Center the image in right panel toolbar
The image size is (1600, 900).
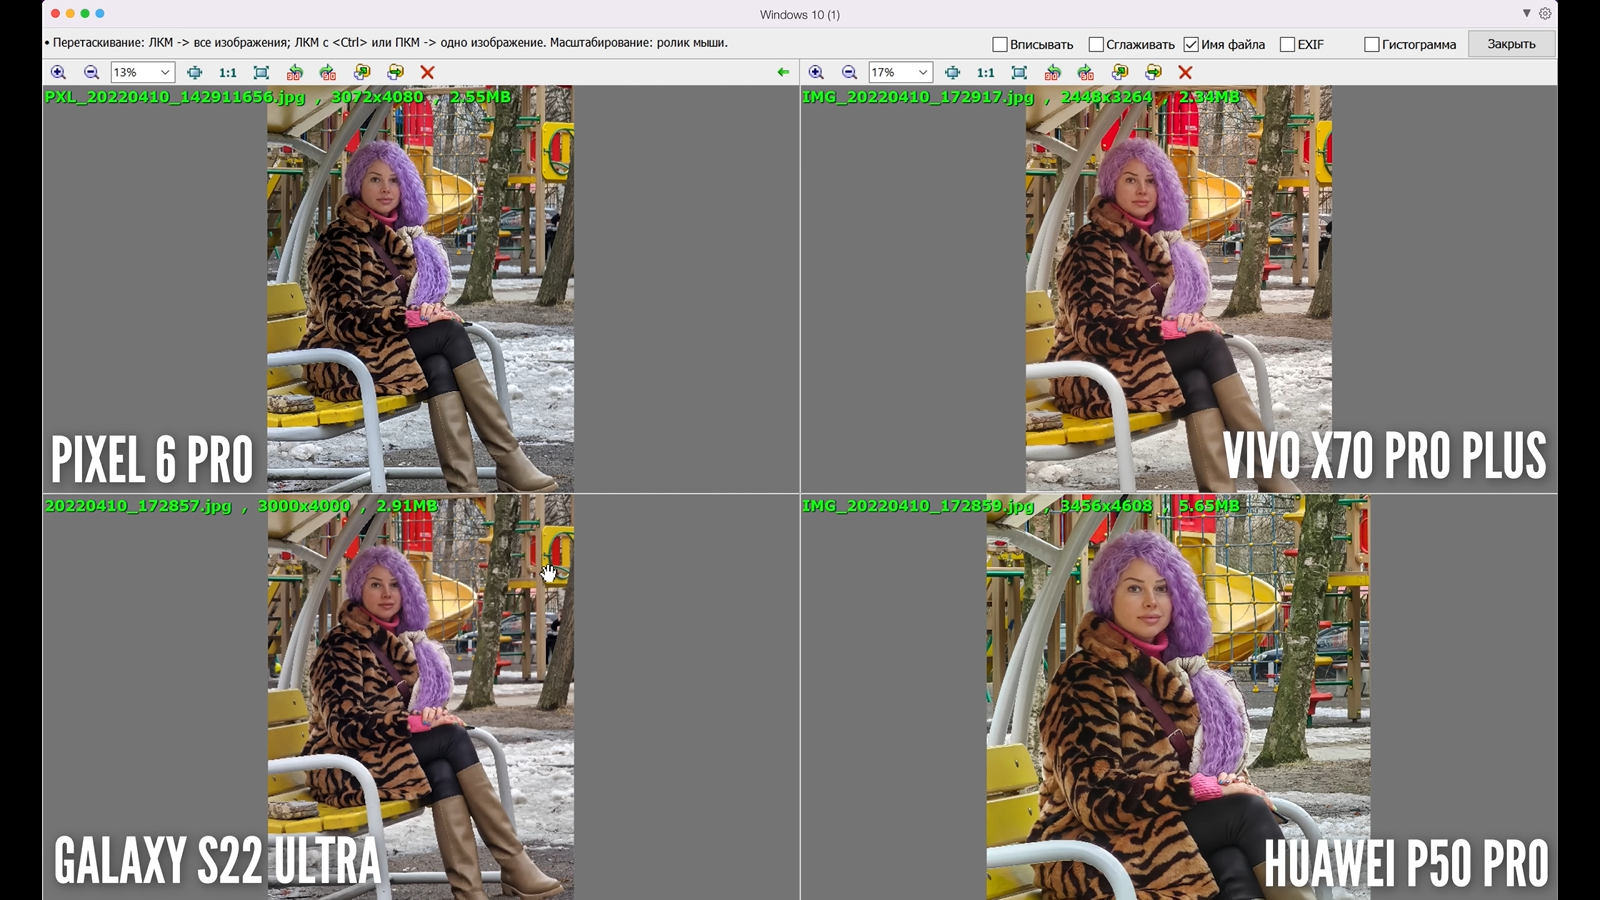(x=952, y=72)
